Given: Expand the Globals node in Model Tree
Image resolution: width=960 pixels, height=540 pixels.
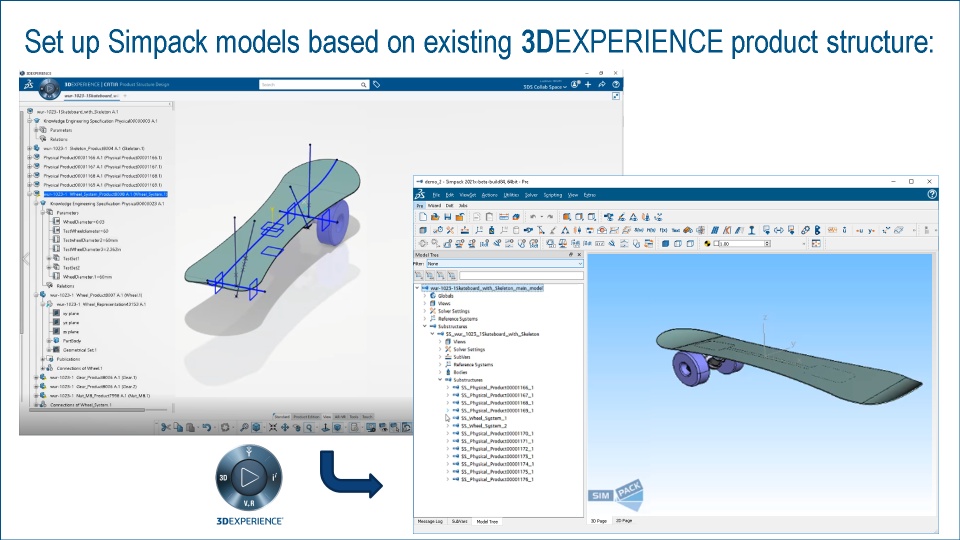Looking at the screenshot, I should (x=425, y=296).
